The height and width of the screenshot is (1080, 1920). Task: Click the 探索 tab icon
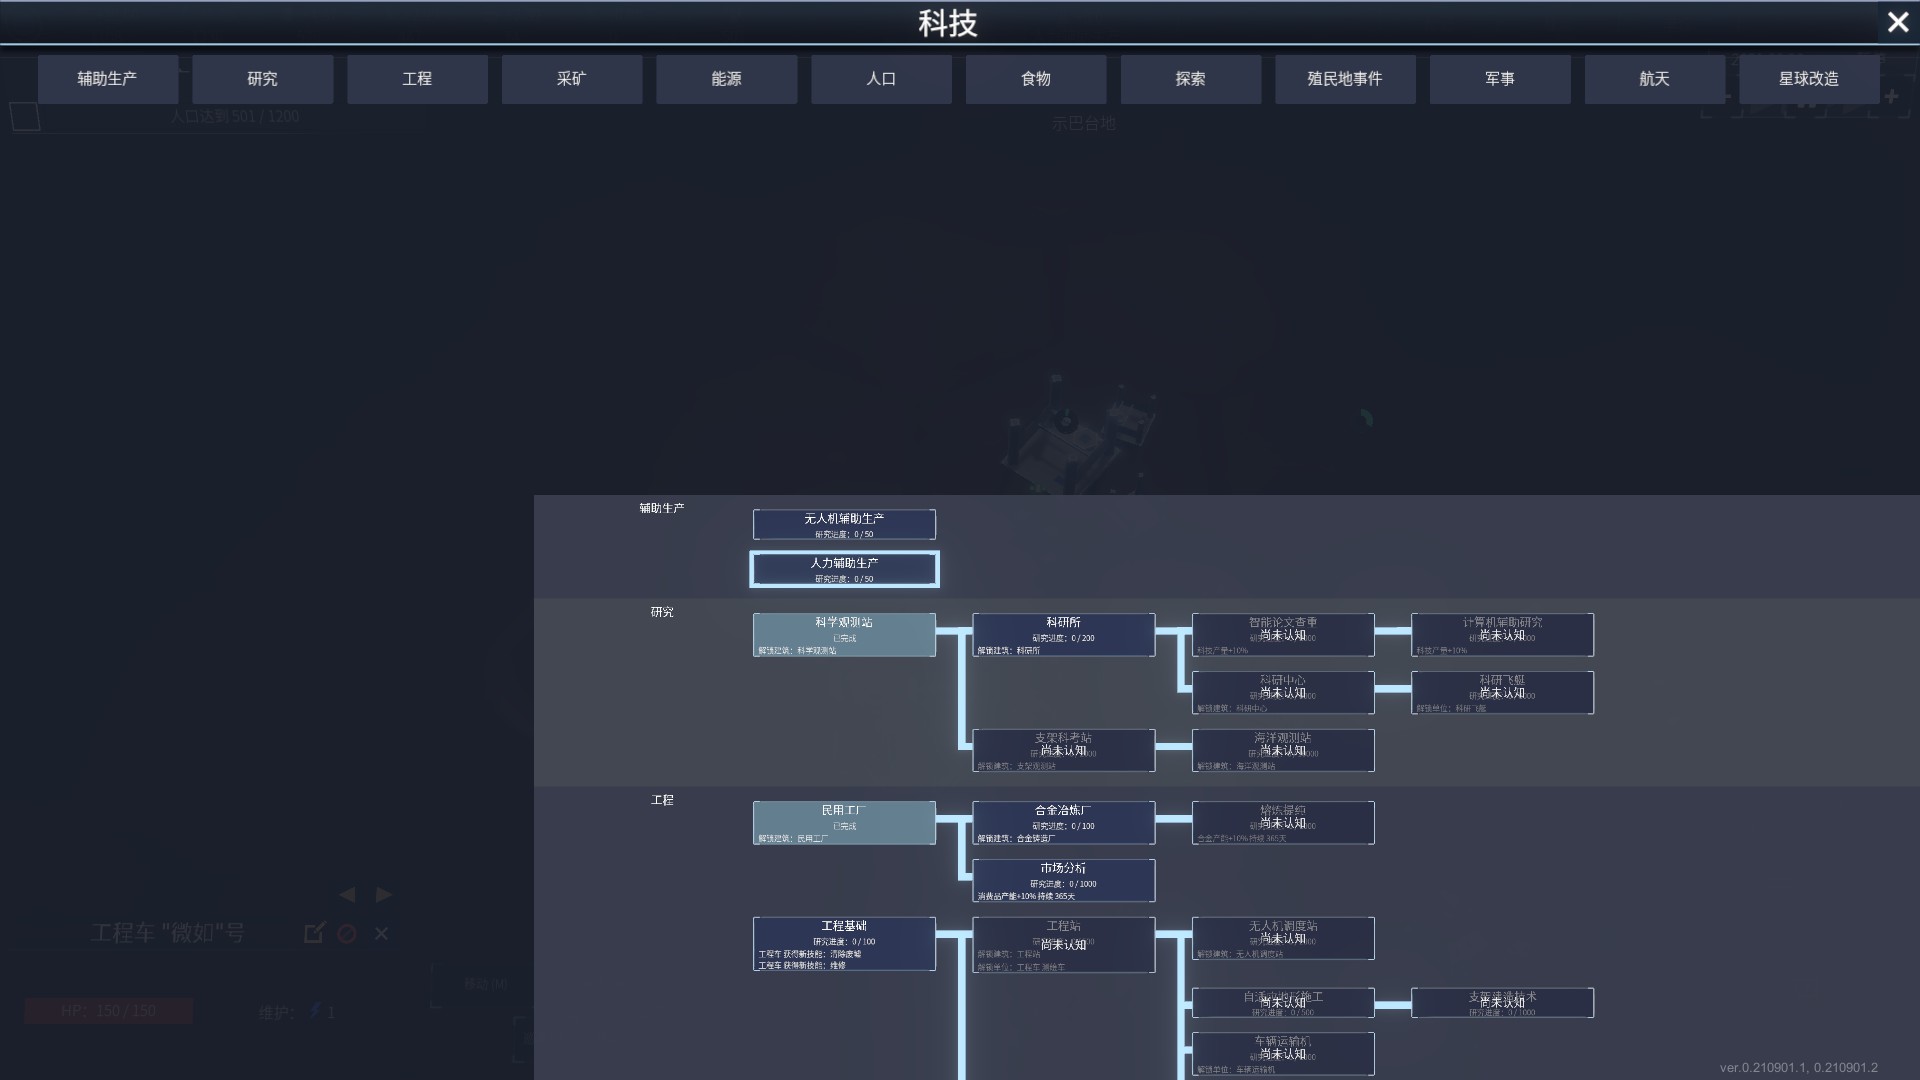point(1189,78)
